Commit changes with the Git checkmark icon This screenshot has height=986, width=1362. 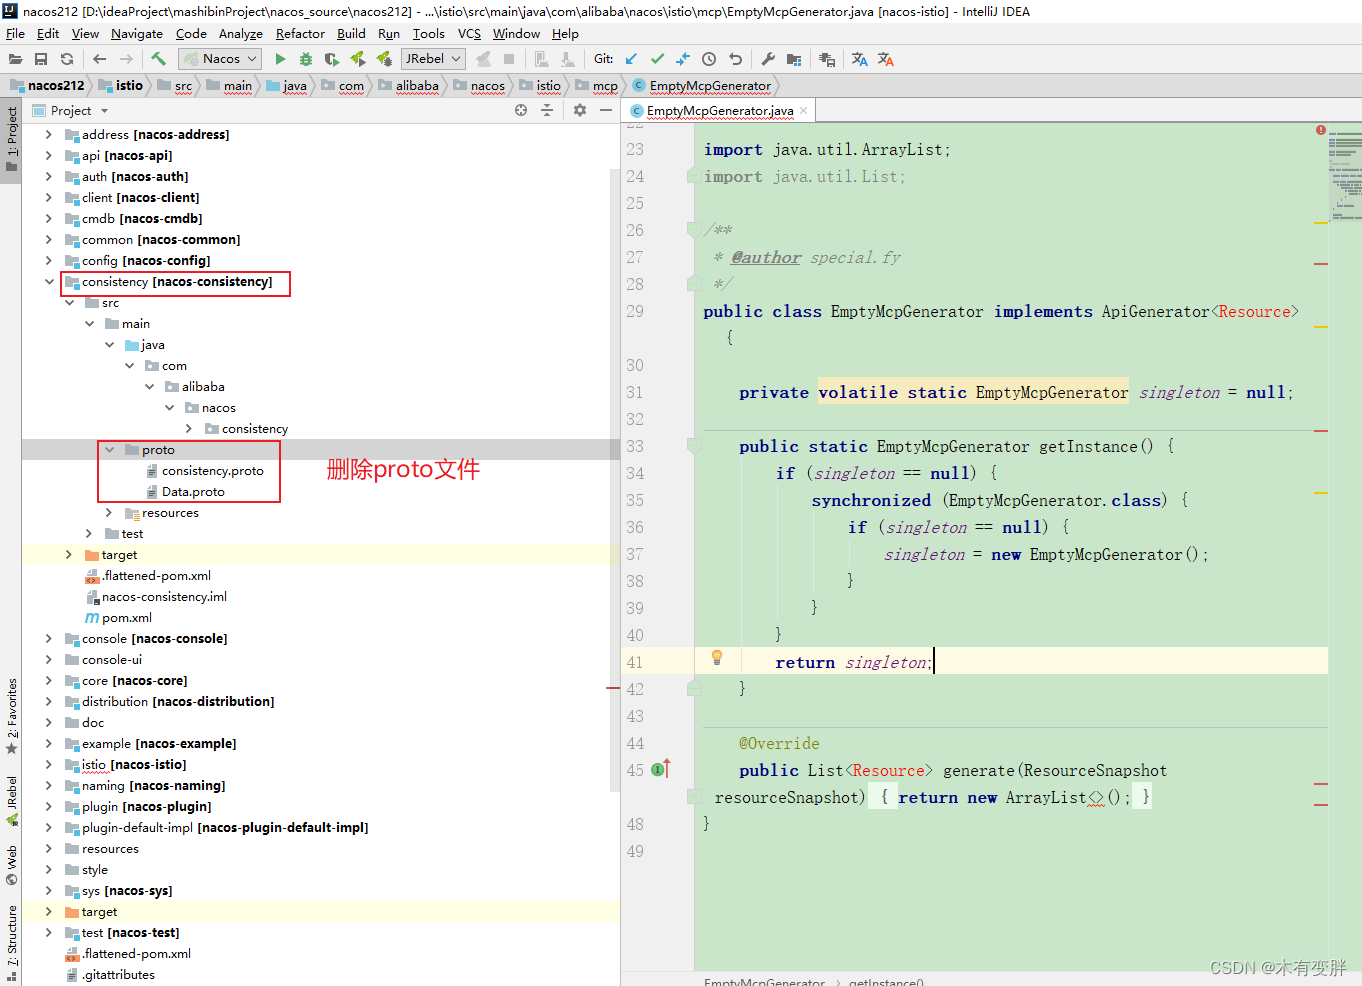(657, 59)
